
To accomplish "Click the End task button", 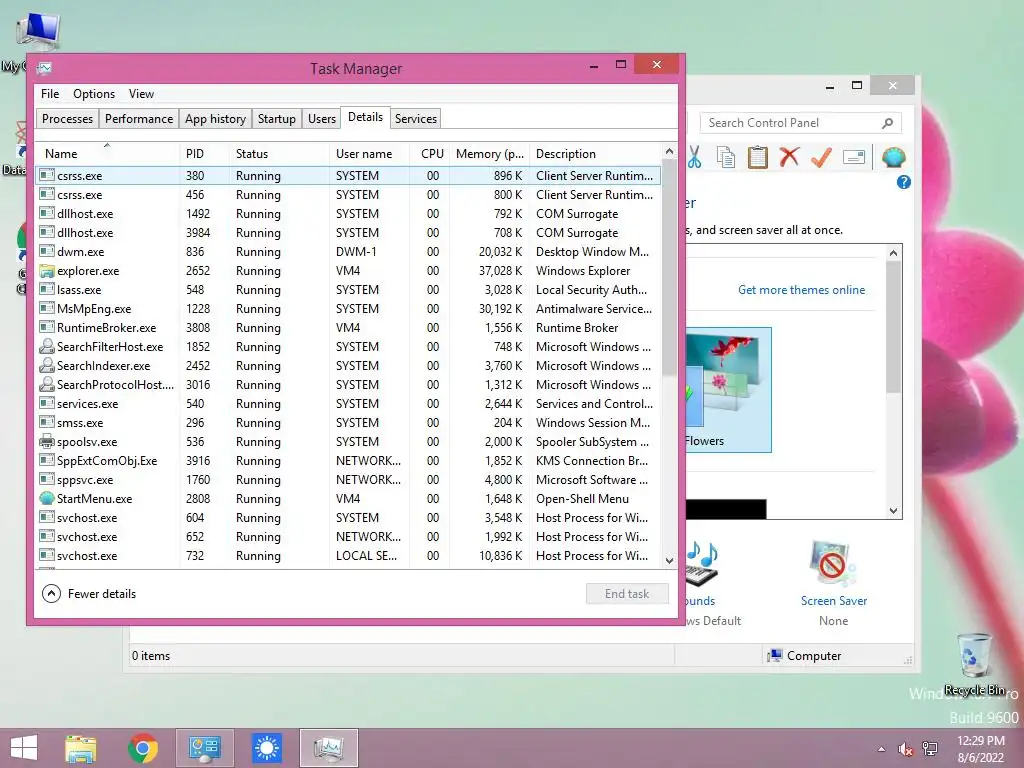I will (627, 594).
